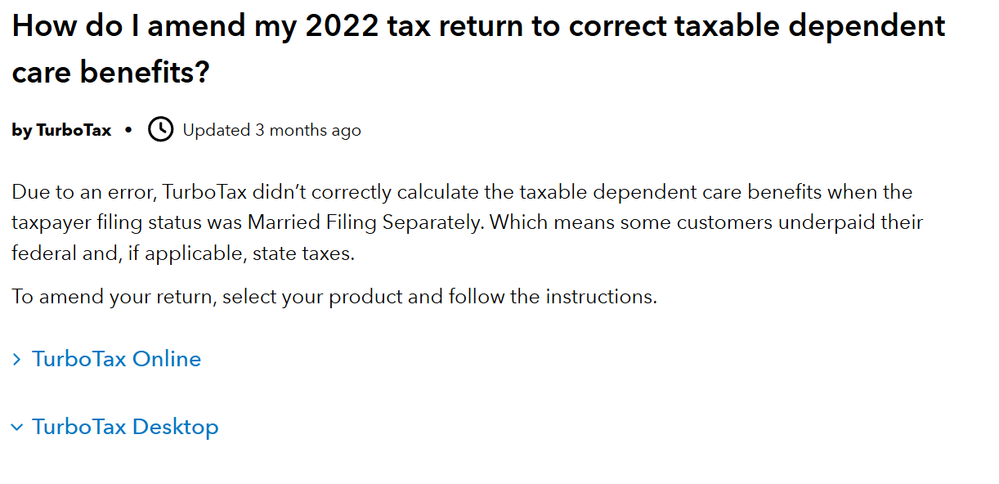Click the clock icon beside Updated
The width and height of the screenshot is (999, 484).
pos(161,129)
